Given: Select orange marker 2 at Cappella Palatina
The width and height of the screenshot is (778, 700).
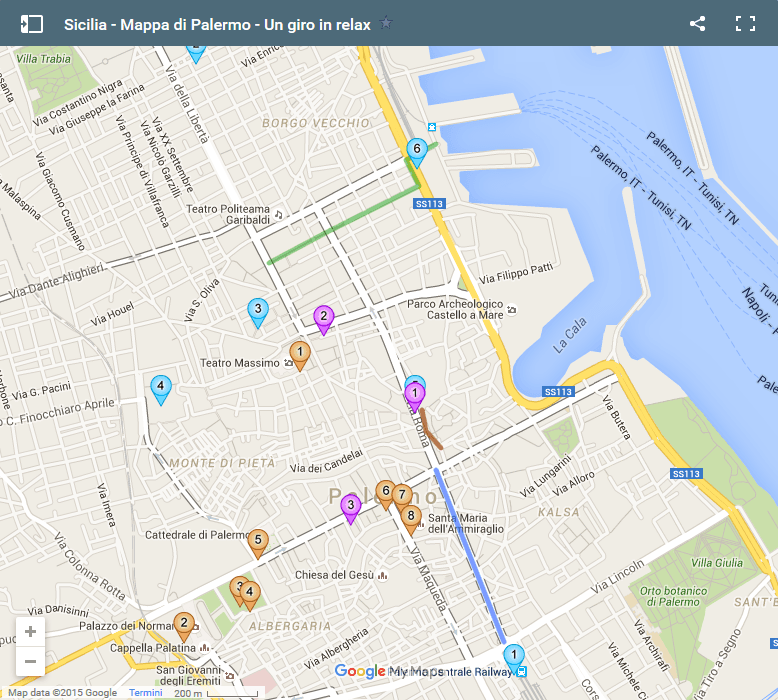Looking at the screenshot, I should click(184, 625).
